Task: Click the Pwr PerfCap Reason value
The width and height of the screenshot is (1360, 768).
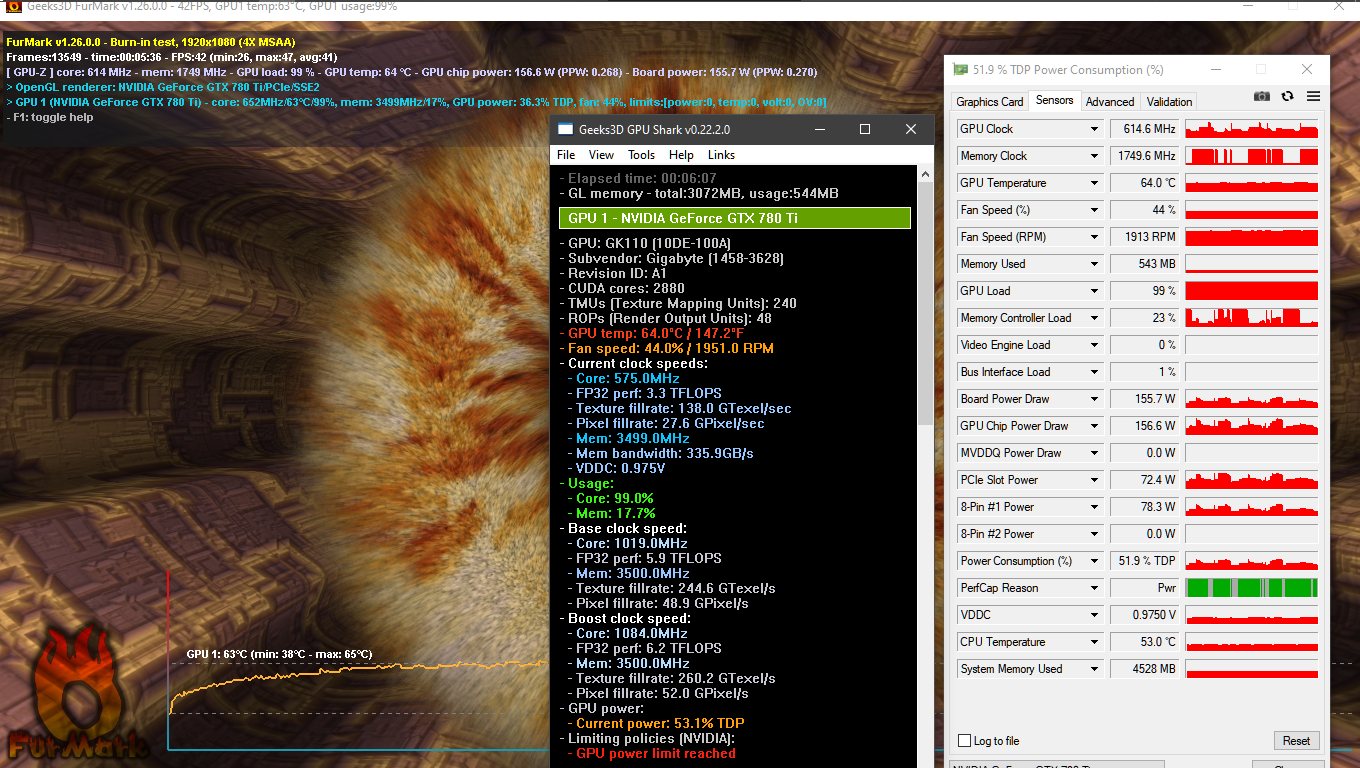Action: pyautogui.click(x=1145, y=588)
